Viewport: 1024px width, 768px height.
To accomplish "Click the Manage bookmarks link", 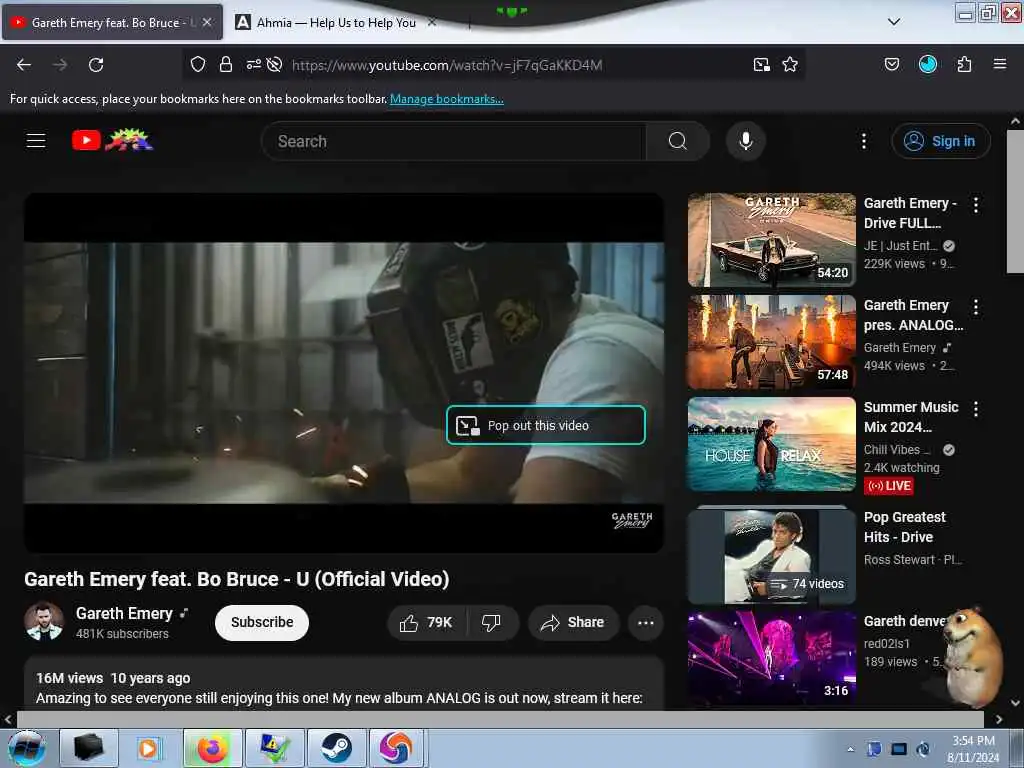I will (x=447, y=99).
